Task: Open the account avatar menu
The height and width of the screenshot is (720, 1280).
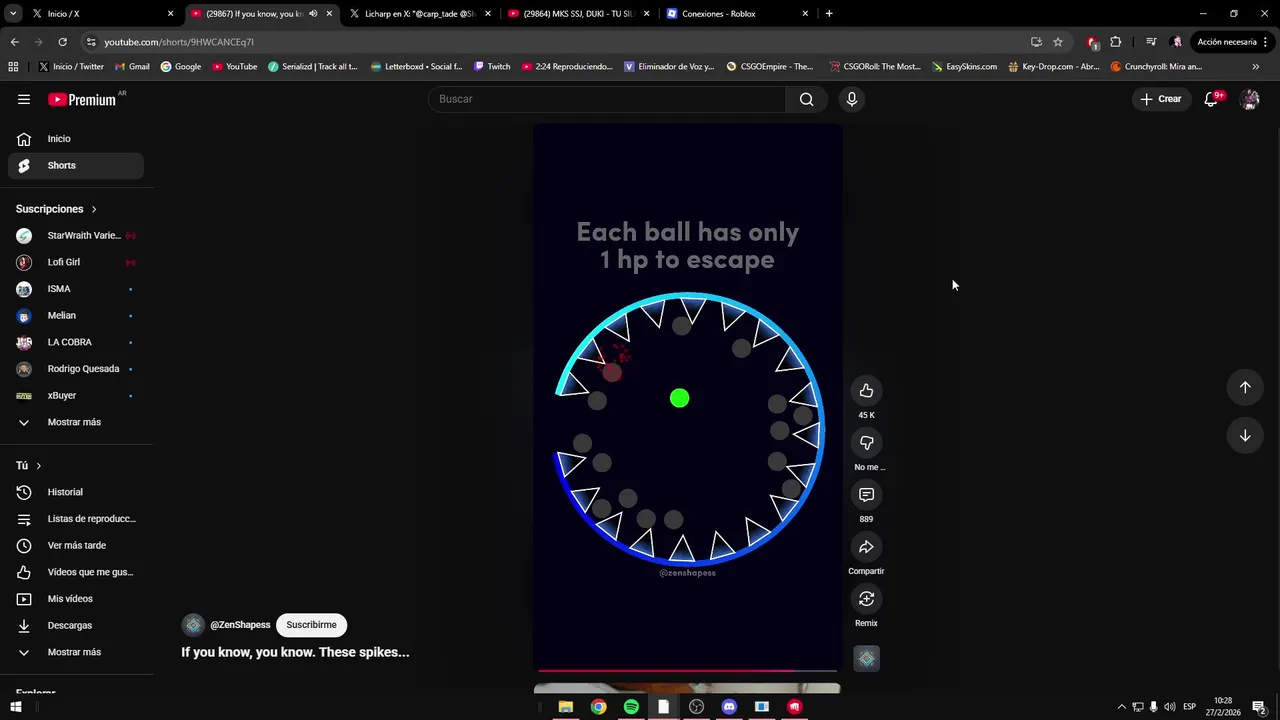Action: (1249, 99)
